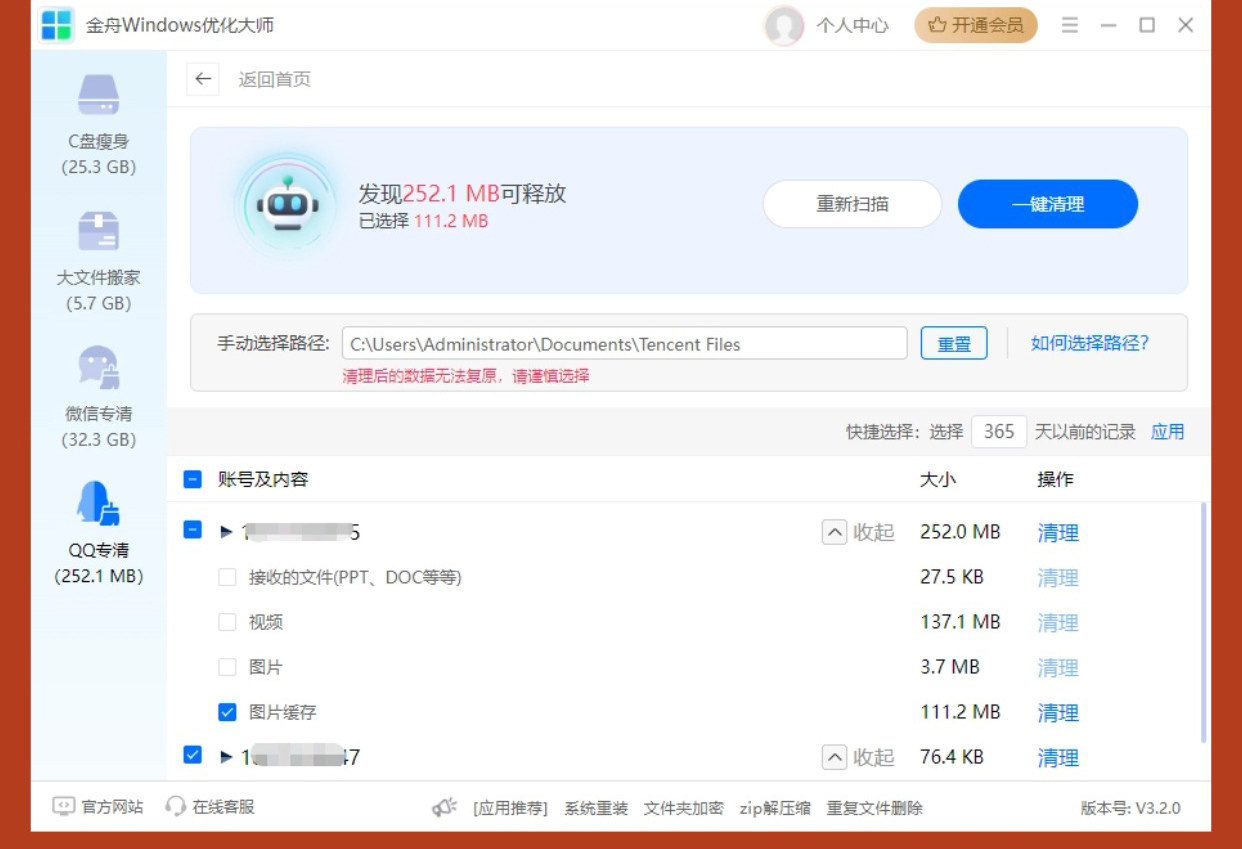
Task: Open the 系统重装 recommendation
Action: 596,808
